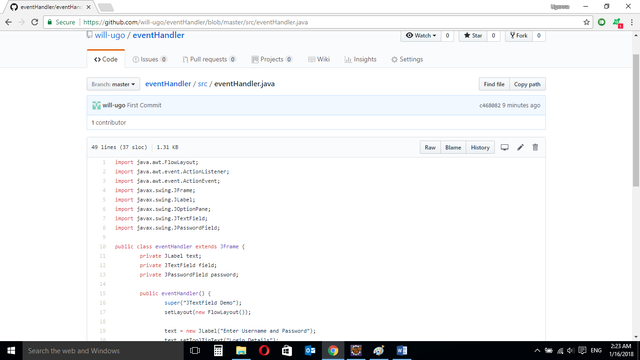Open the file History
The height and width of the screenshot is (360, 640).
480,147
